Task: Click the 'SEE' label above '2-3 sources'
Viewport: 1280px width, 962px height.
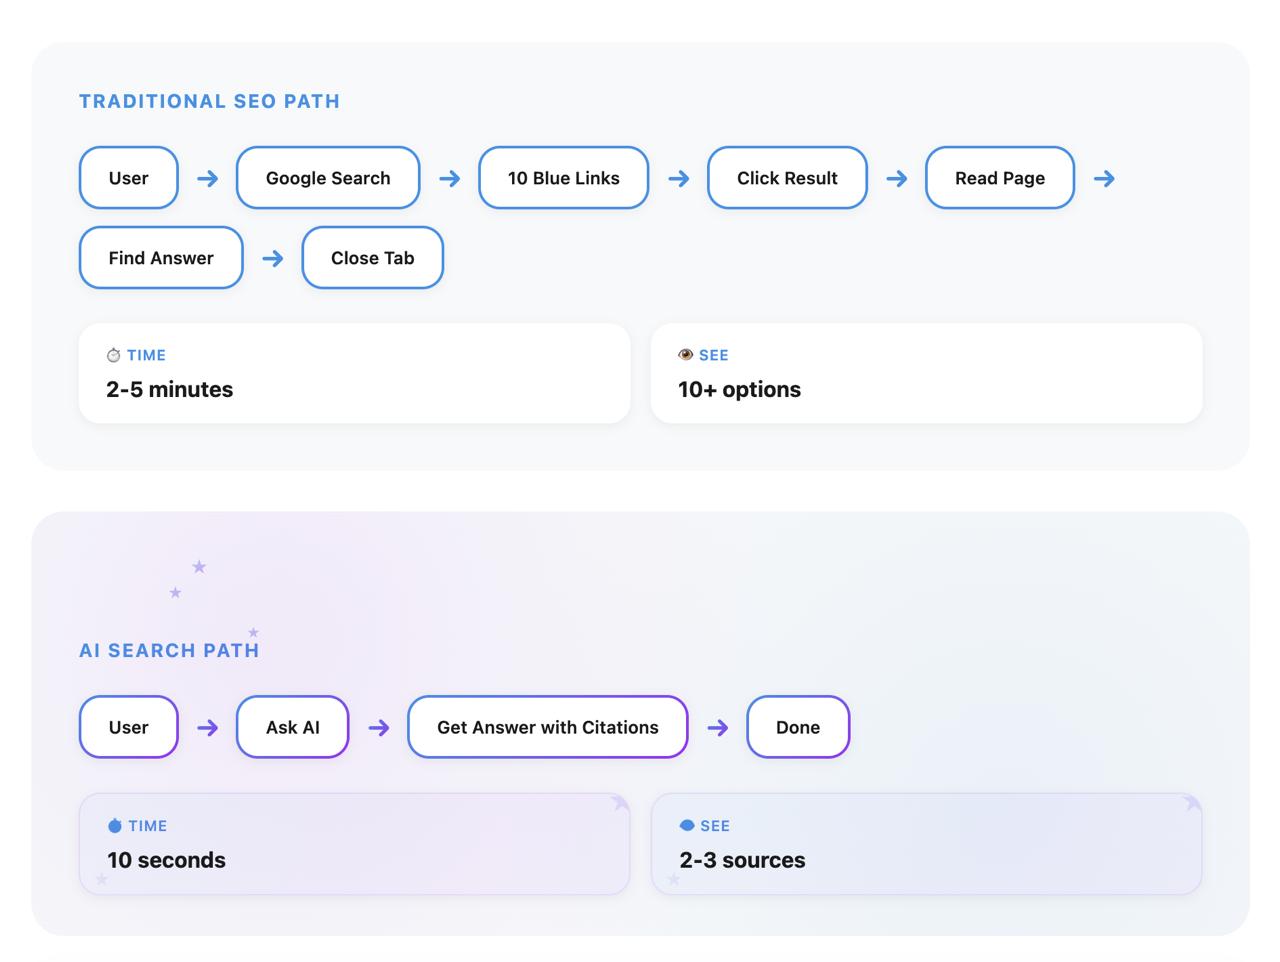Action: (715, 826)
